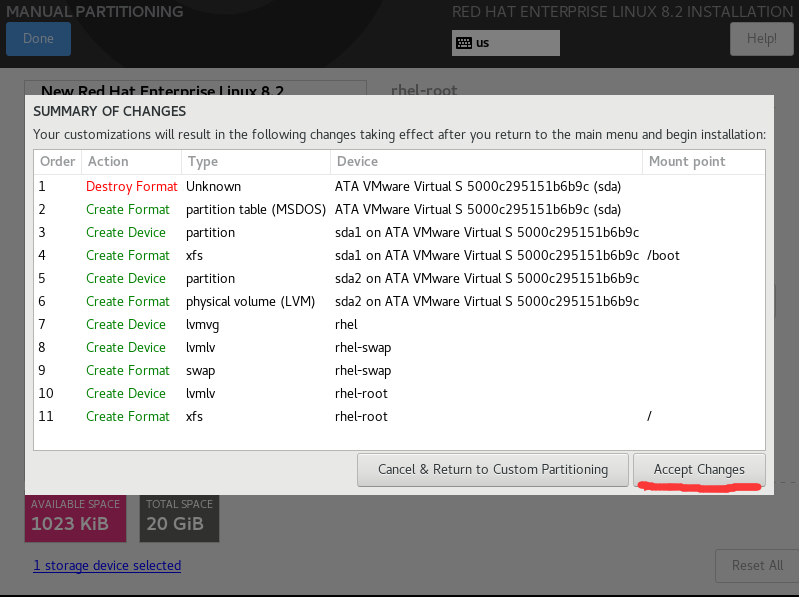Click the Action column header
Screen dimensions: 799x597
(x=131, y=161)
